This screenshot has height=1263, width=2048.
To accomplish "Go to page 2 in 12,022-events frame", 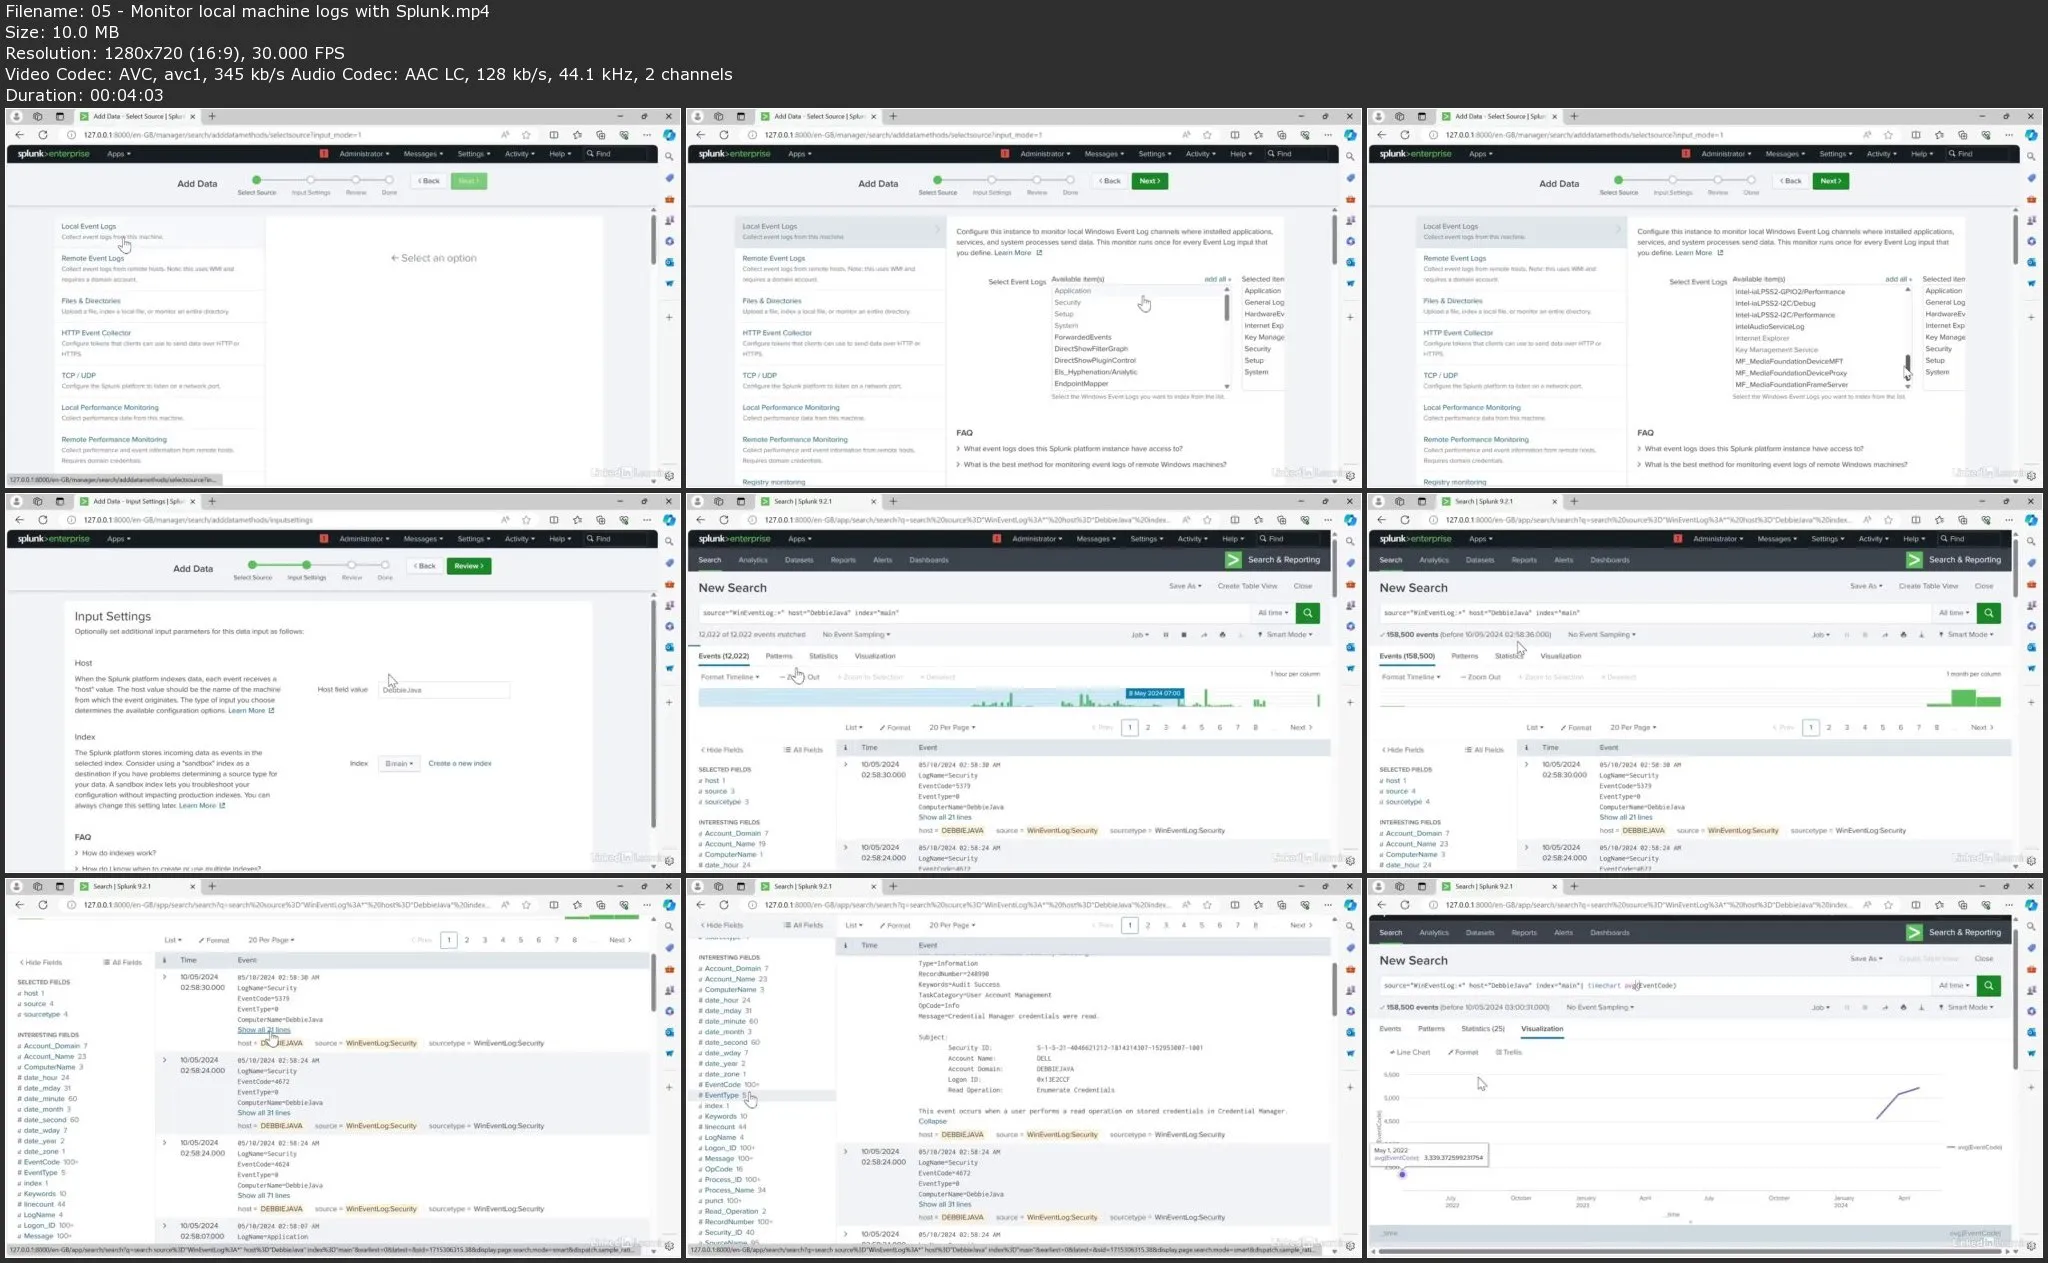I will 1148,728.
